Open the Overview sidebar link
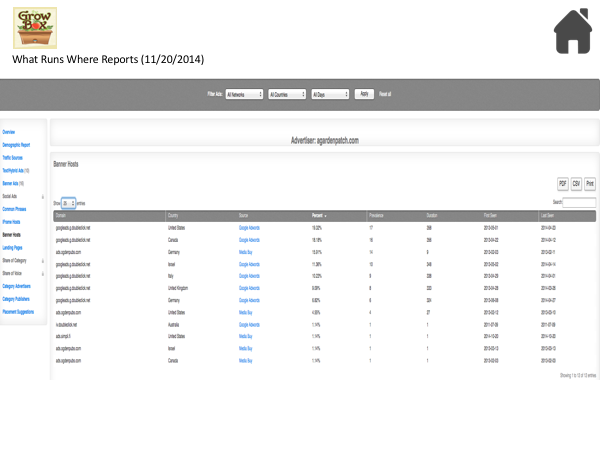This screenshot has height=450, width=600. pos(8,132)
